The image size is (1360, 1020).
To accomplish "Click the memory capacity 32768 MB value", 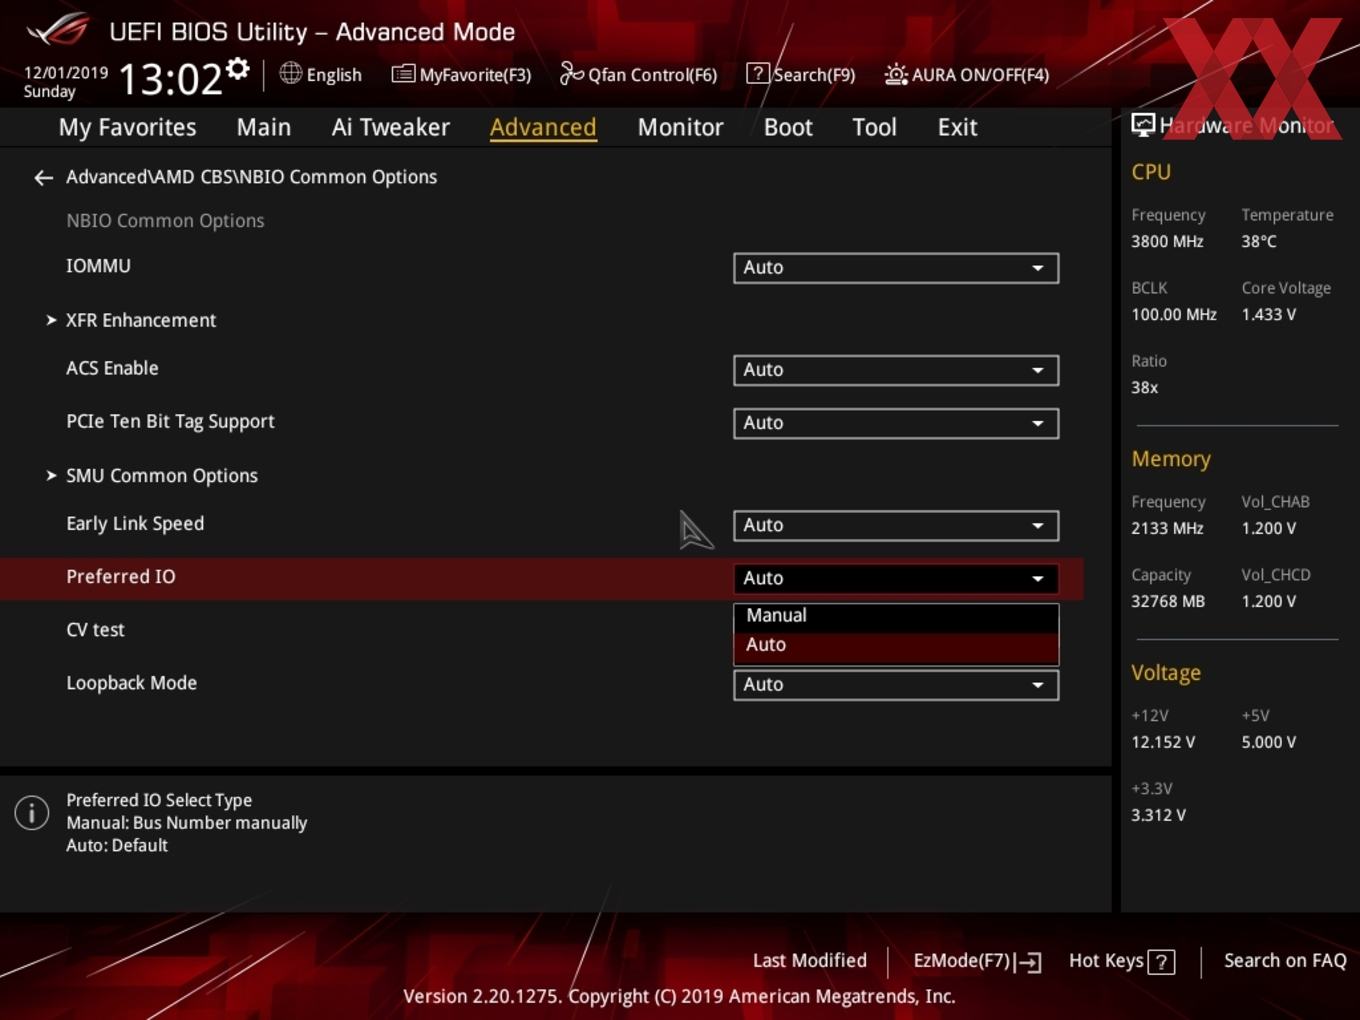I will click(x=1168, y=601).
